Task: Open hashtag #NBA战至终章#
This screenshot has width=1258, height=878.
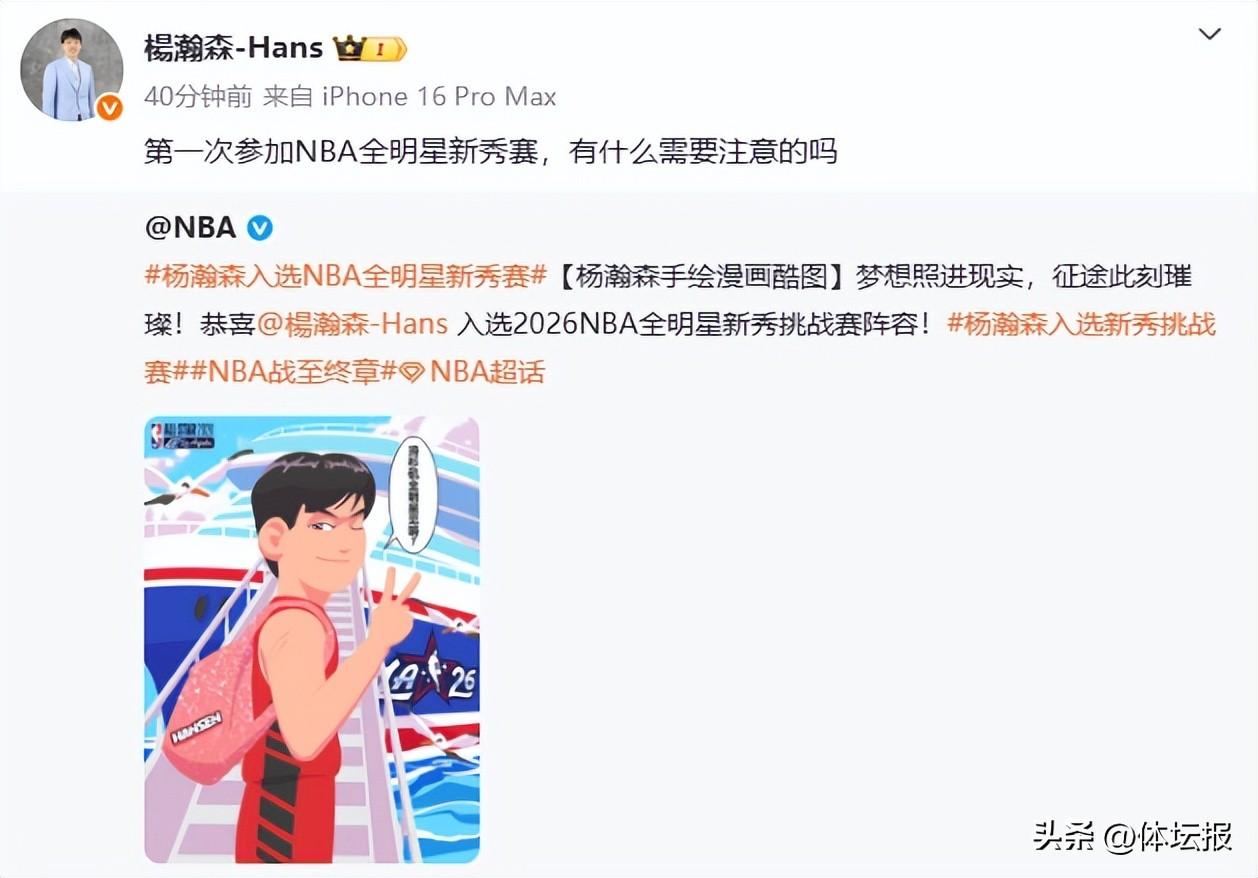Action: pos(288,372)
